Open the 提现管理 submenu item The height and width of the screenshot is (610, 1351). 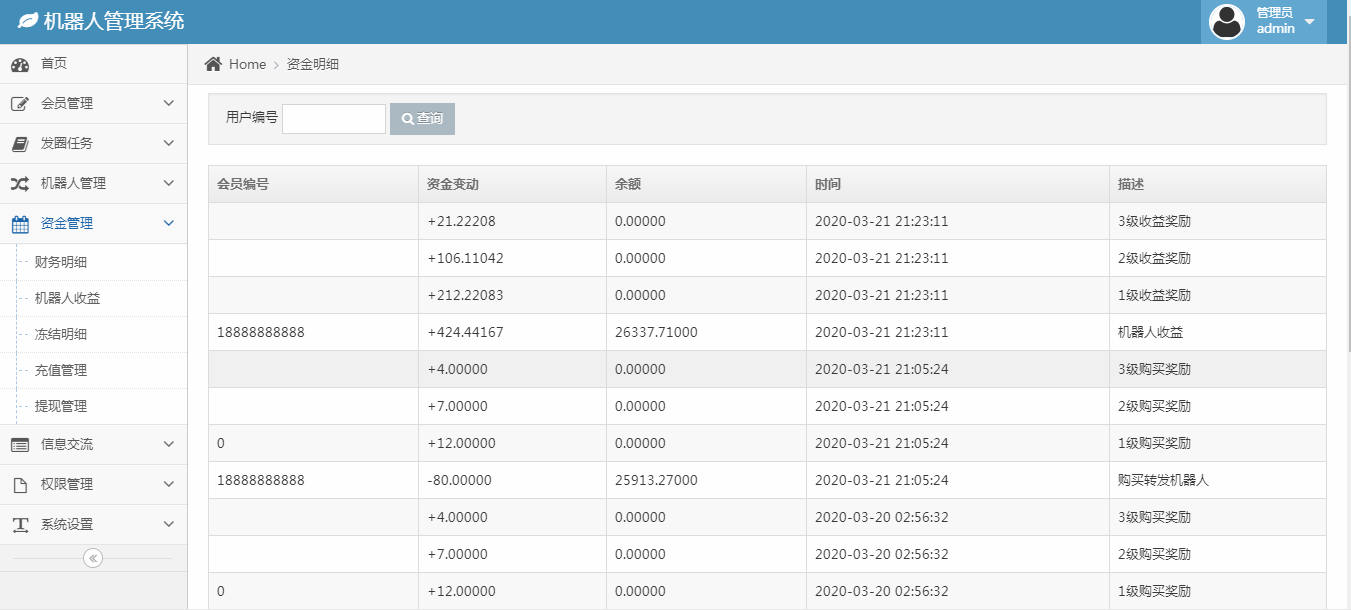coord(61,406)
